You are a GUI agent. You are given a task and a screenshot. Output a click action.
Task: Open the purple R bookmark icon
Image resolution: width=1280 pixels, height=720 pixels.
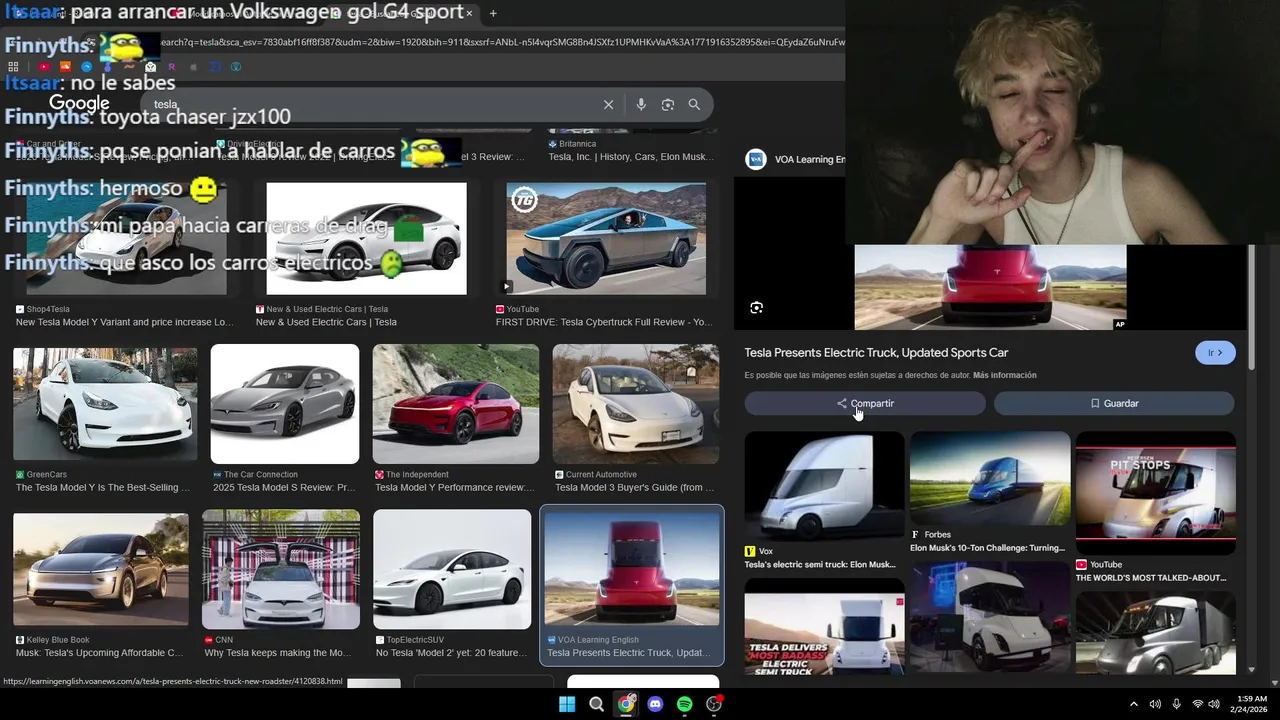click(171, 67)
